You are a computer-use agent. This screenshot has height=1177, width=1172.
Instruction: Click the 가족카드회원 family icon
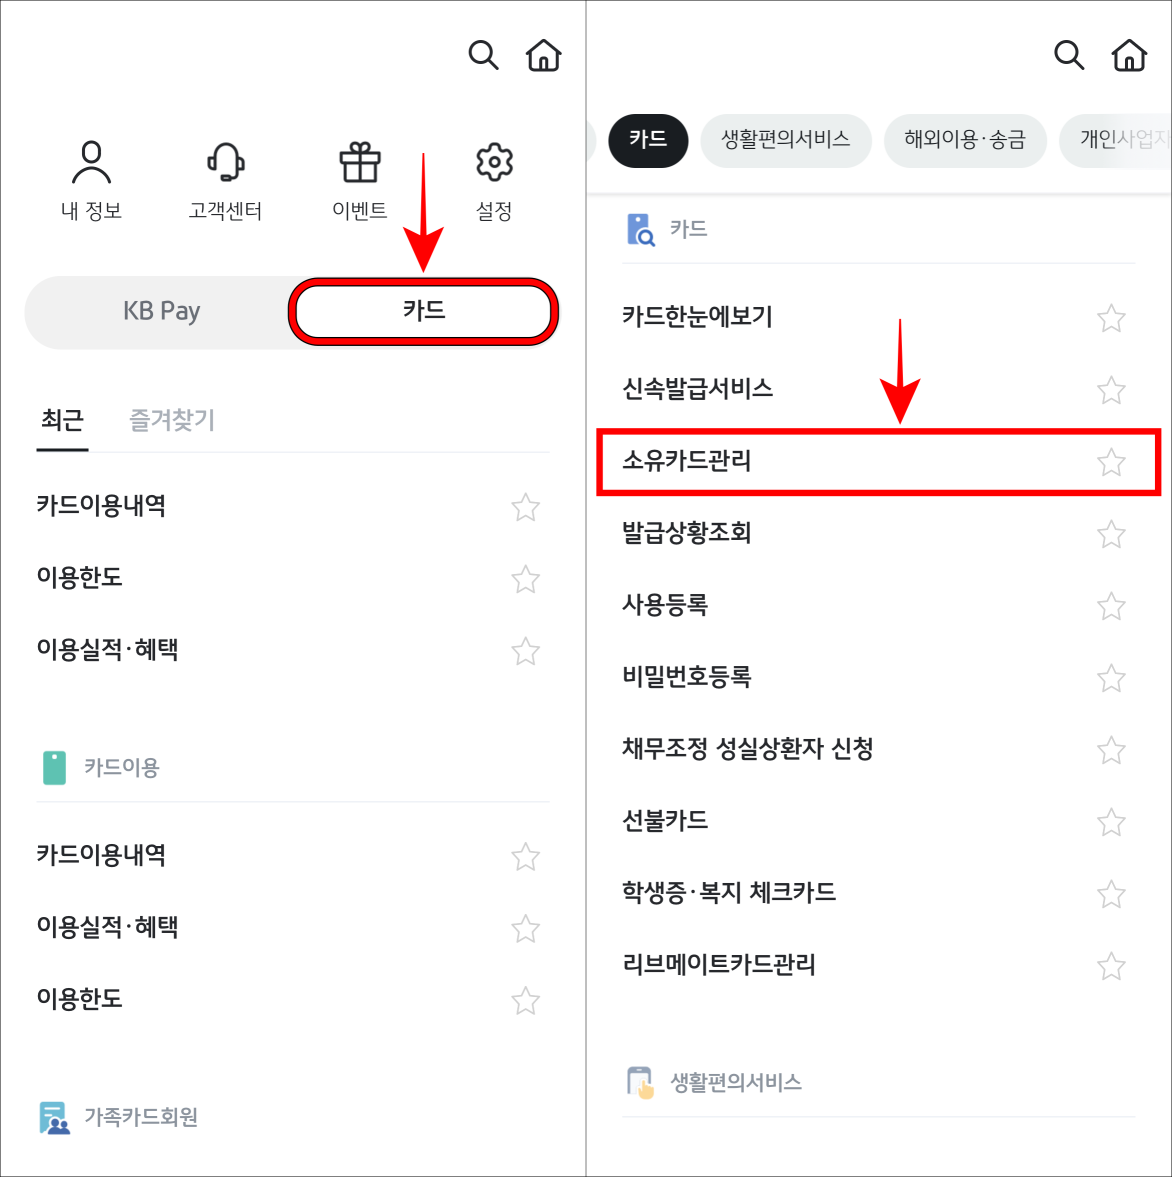(x=54, y=1117)
